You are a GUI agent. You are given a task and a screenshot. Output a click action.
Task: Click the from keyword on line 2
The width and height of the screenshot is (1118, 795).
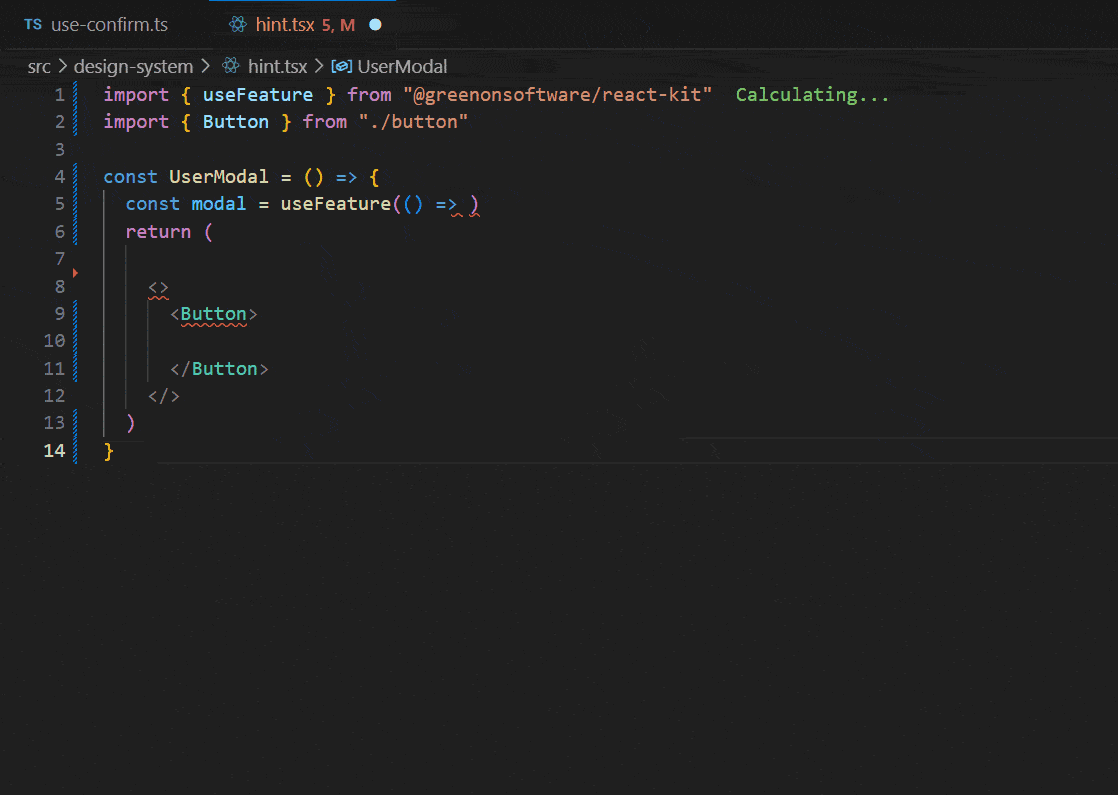(x=324, y=122)
